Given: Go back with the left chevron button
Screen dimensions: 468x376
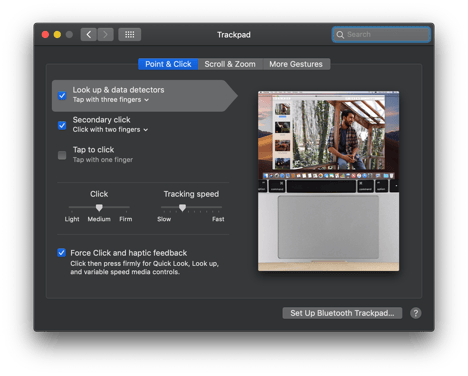Looking at the screenshot, I should pos(89,34).
